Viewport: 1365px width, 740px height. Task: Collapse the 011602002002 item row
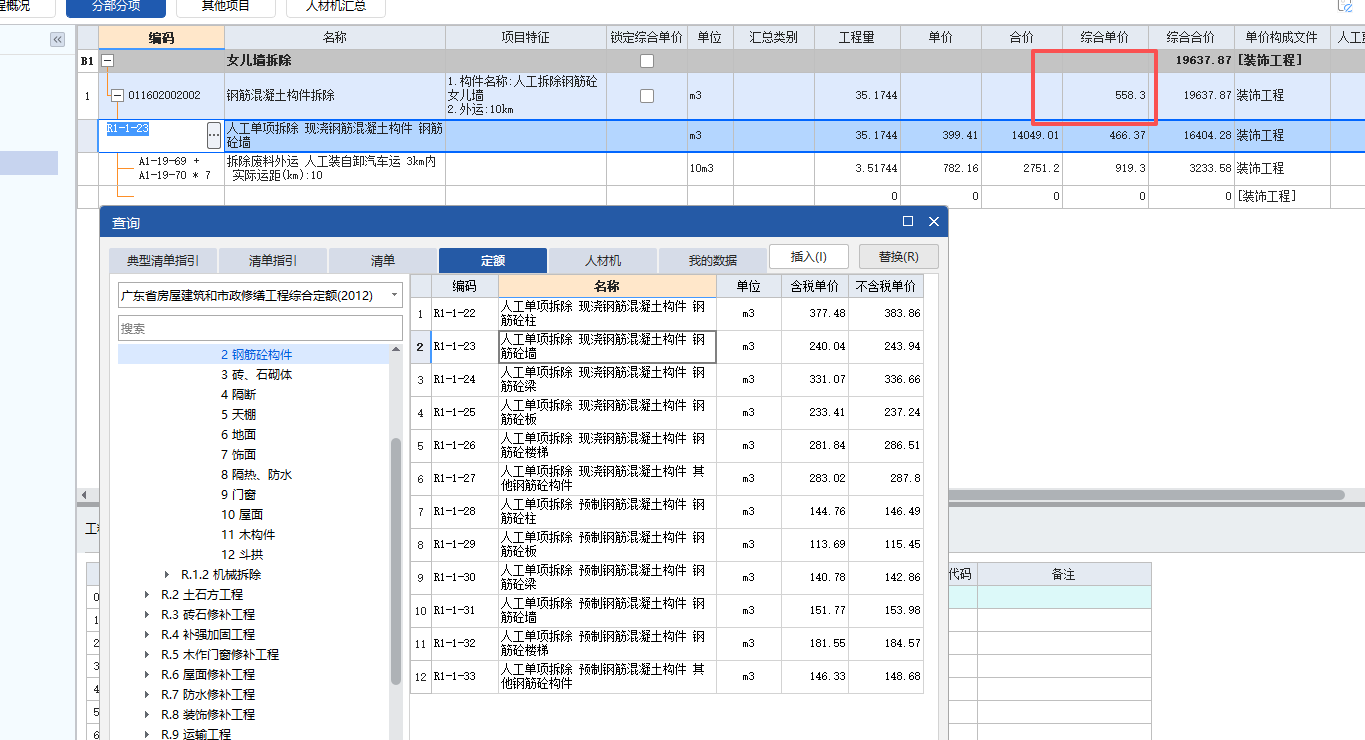point(117,96)
